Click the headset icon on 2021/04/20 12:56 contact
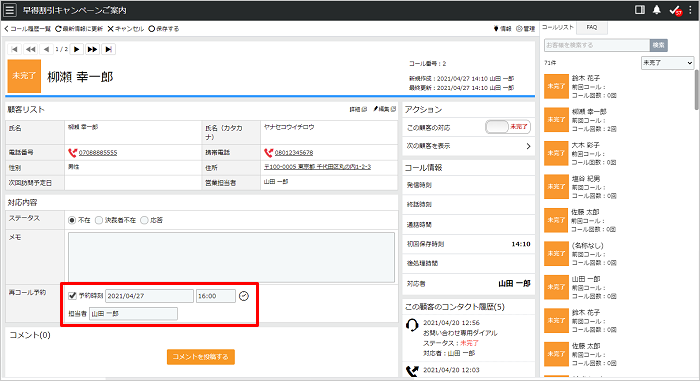This screenshot has height=381, width=700. (412, 325)
